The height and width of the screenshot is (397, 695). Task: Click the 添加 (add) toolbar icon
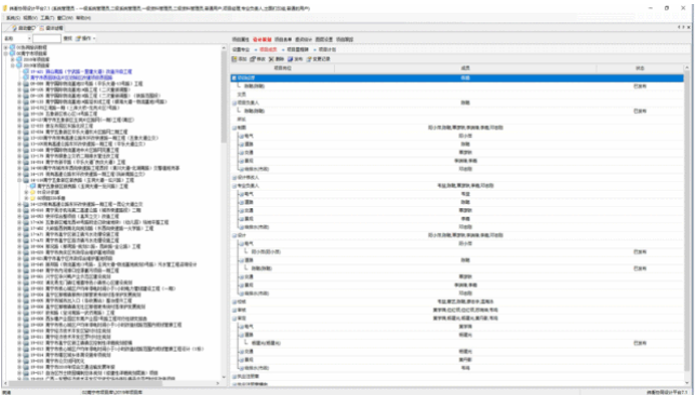point(235,59)
